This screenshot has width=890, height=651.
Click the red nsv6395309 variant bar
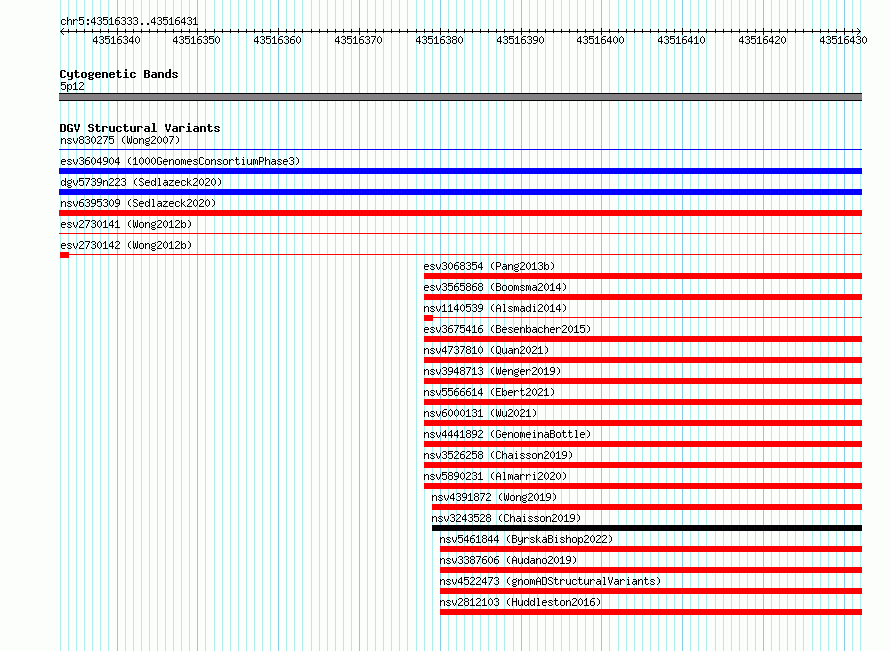460,213
